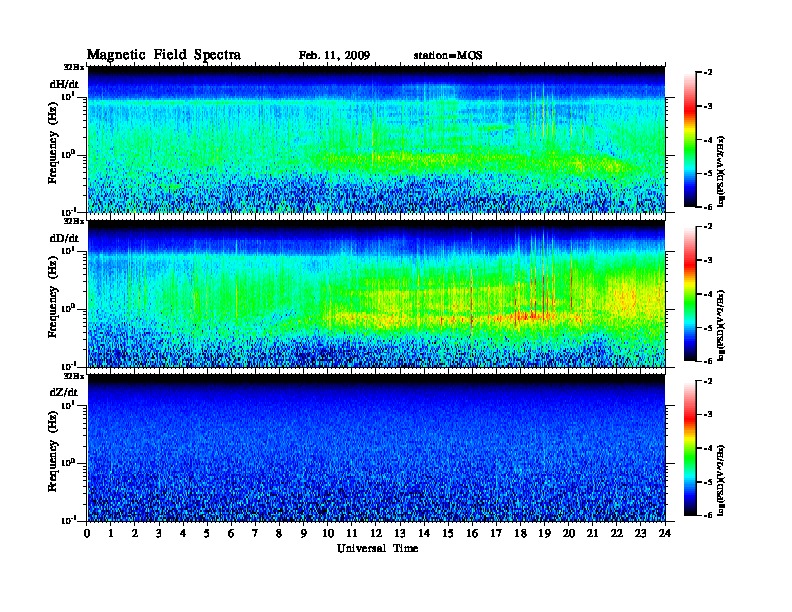Image resolution: width=792 pixels, height=612 pixels.
Task: Click the color bar beside the dH/dt panel
Action: (690, 139)
